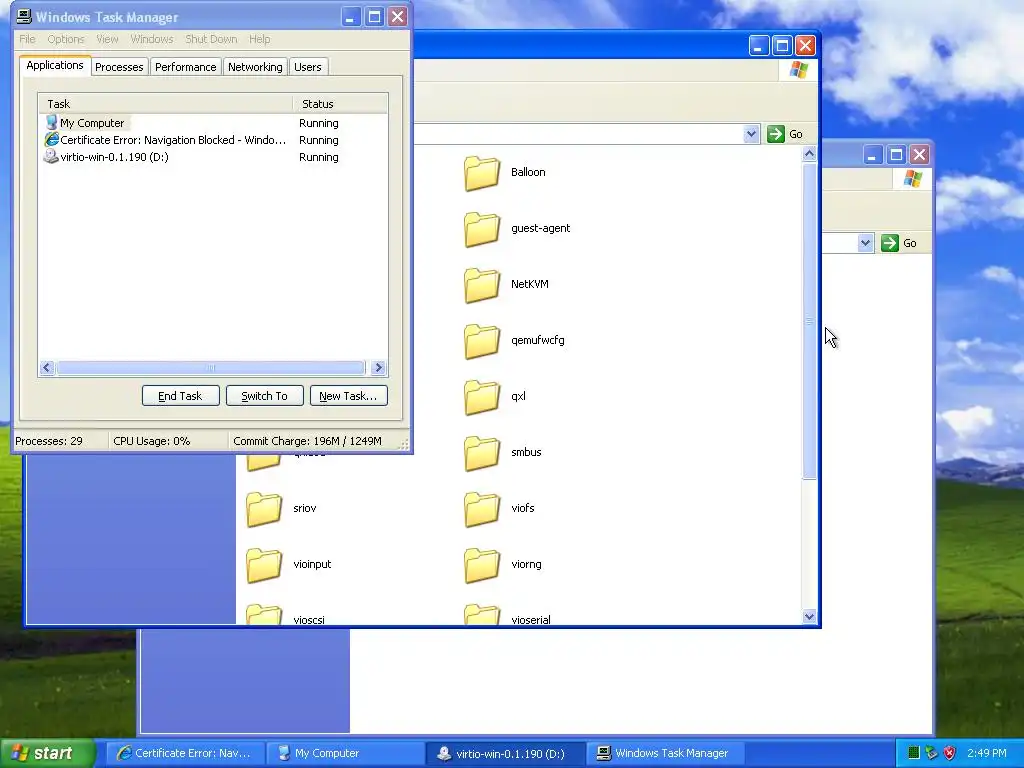Open the Balloon folder icon

tap(482, 173)
